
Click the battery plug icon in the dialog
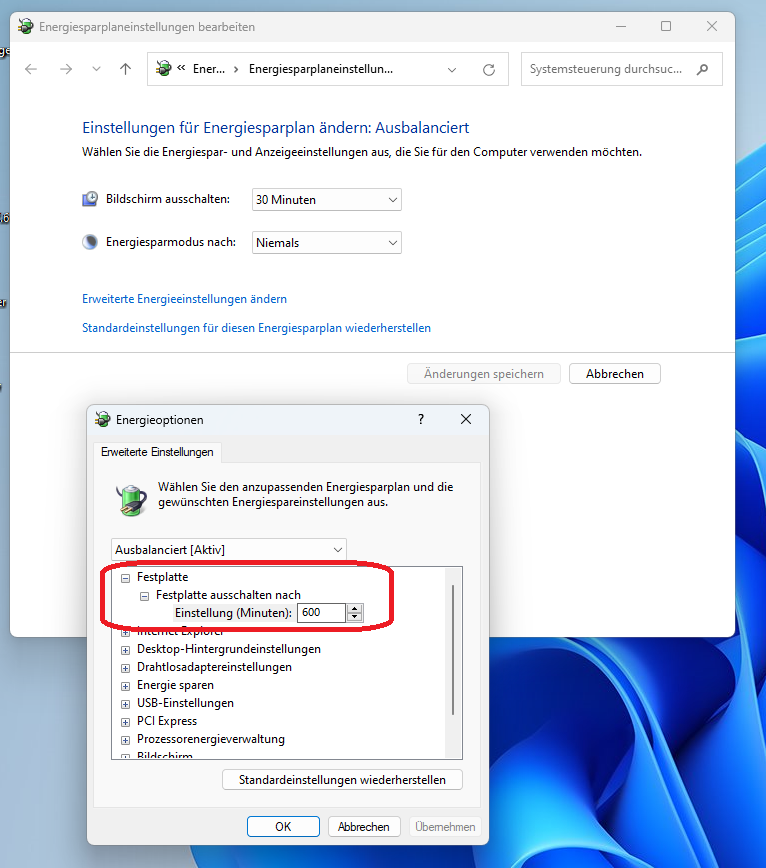click(x=131, y=499)
